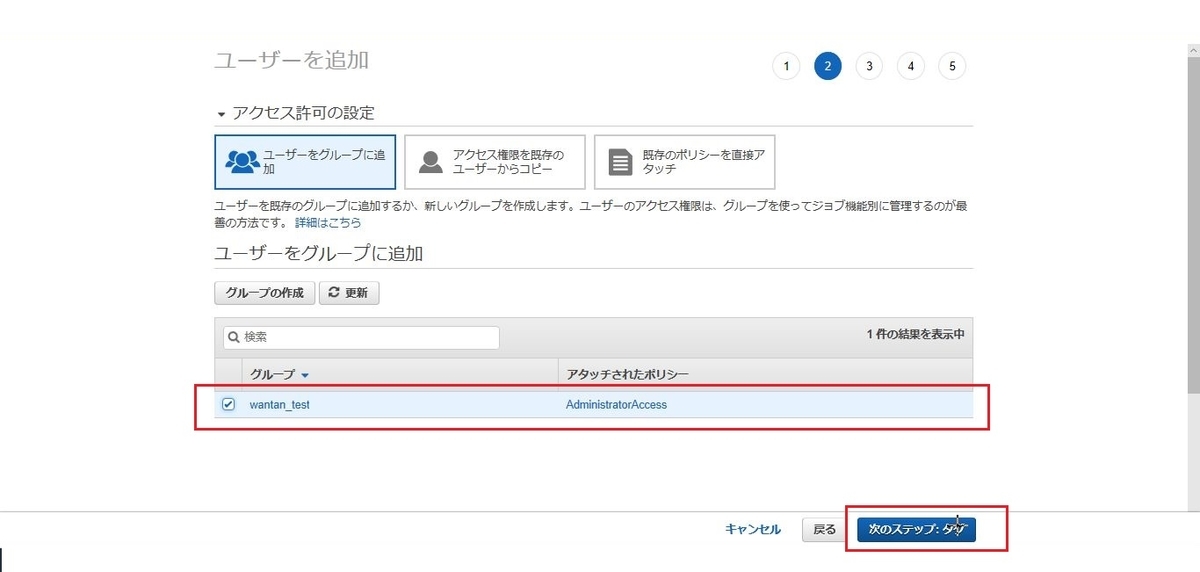Click the グループの作成 button
This screenshot has height=572, width=1200.
pyautogui.click(x=264, y=293)
